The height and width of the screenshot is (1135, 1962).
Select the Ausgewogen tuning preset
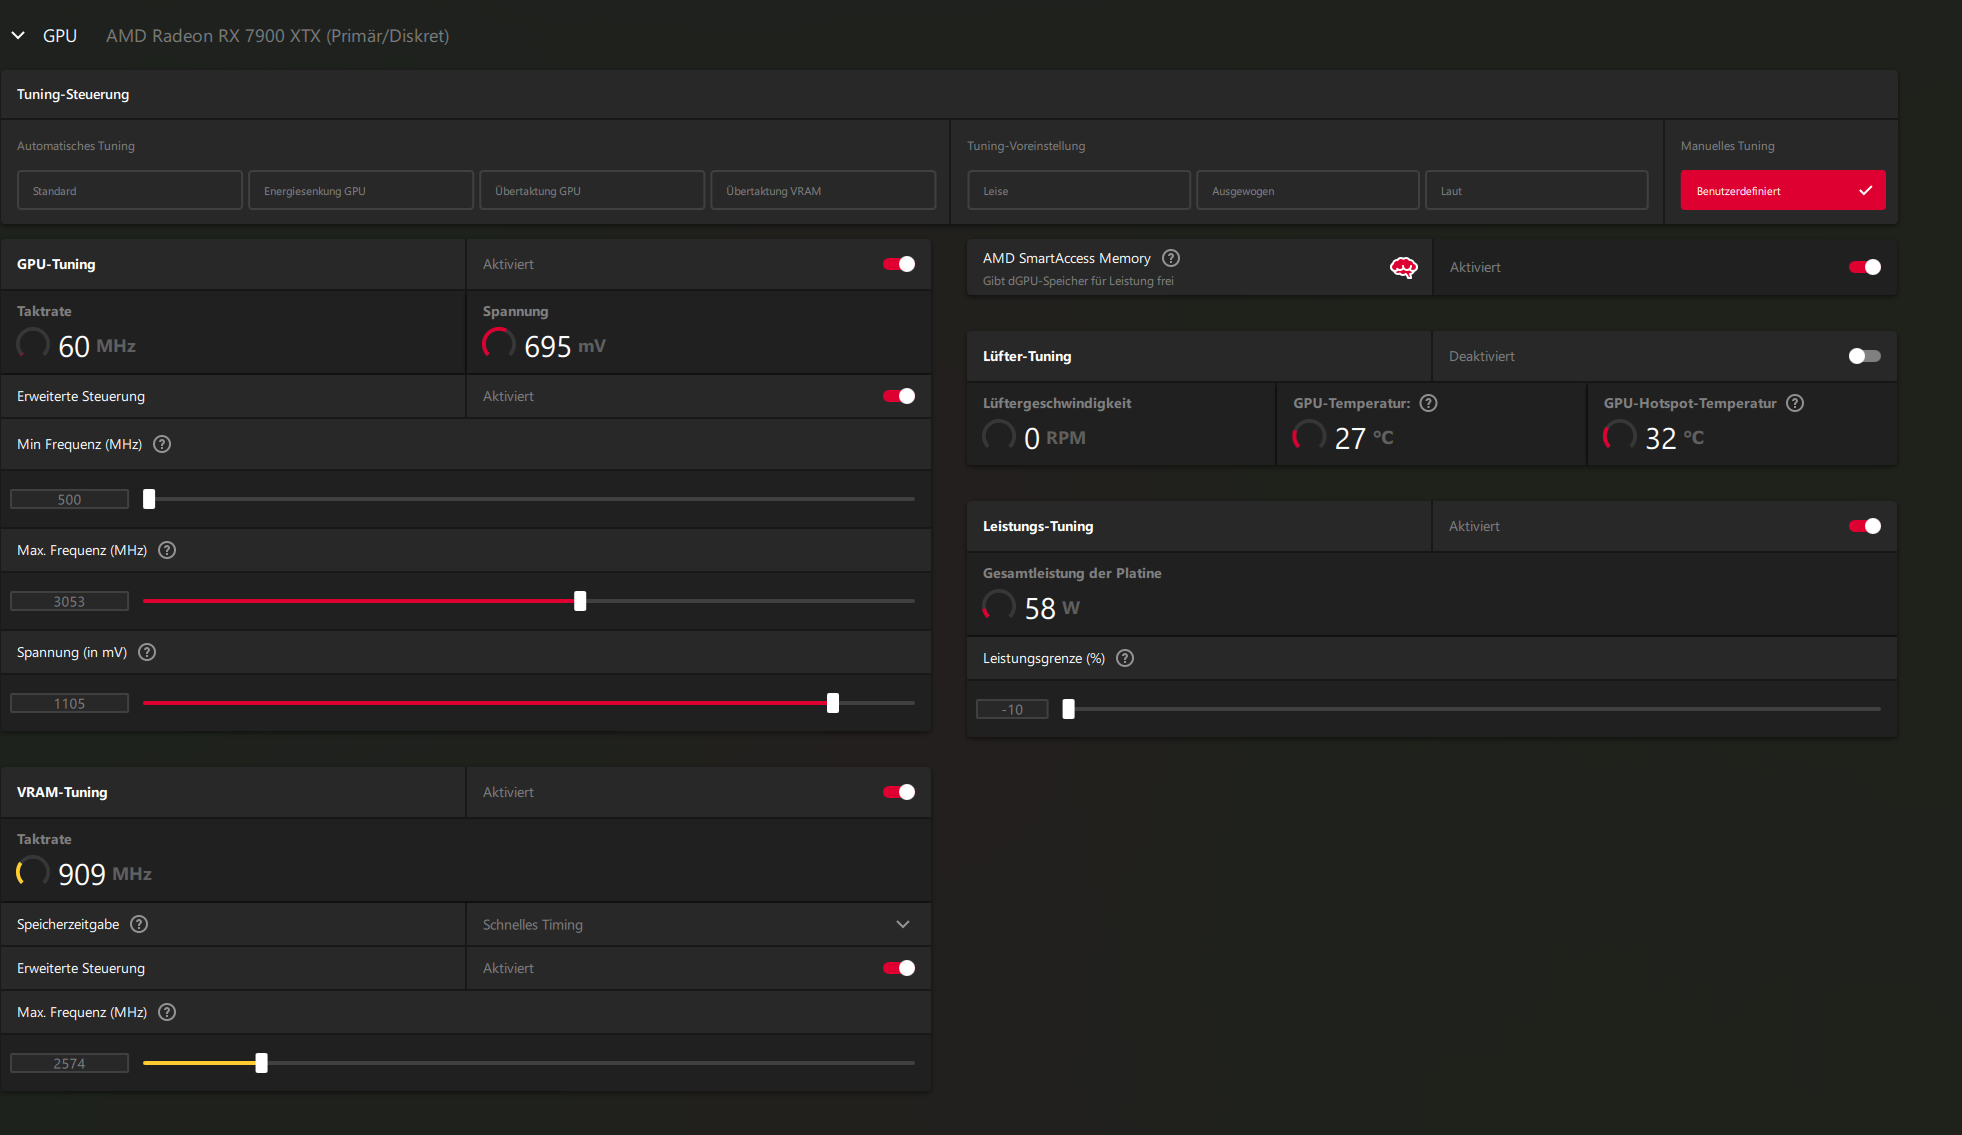(x=1308, y=190)
